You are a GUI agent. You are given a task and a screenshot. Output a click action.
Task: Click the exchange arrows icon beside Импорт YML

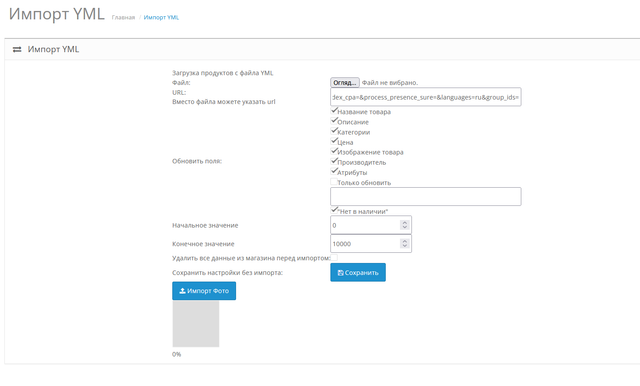click(17, 49)
